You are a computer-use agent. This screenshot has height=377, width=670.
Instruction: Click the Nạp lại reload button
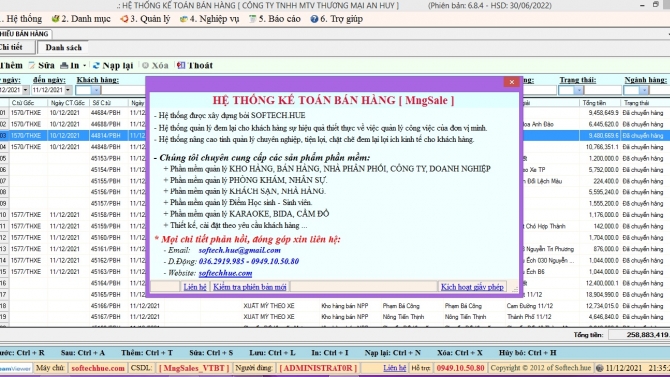(x=113, y=65)
